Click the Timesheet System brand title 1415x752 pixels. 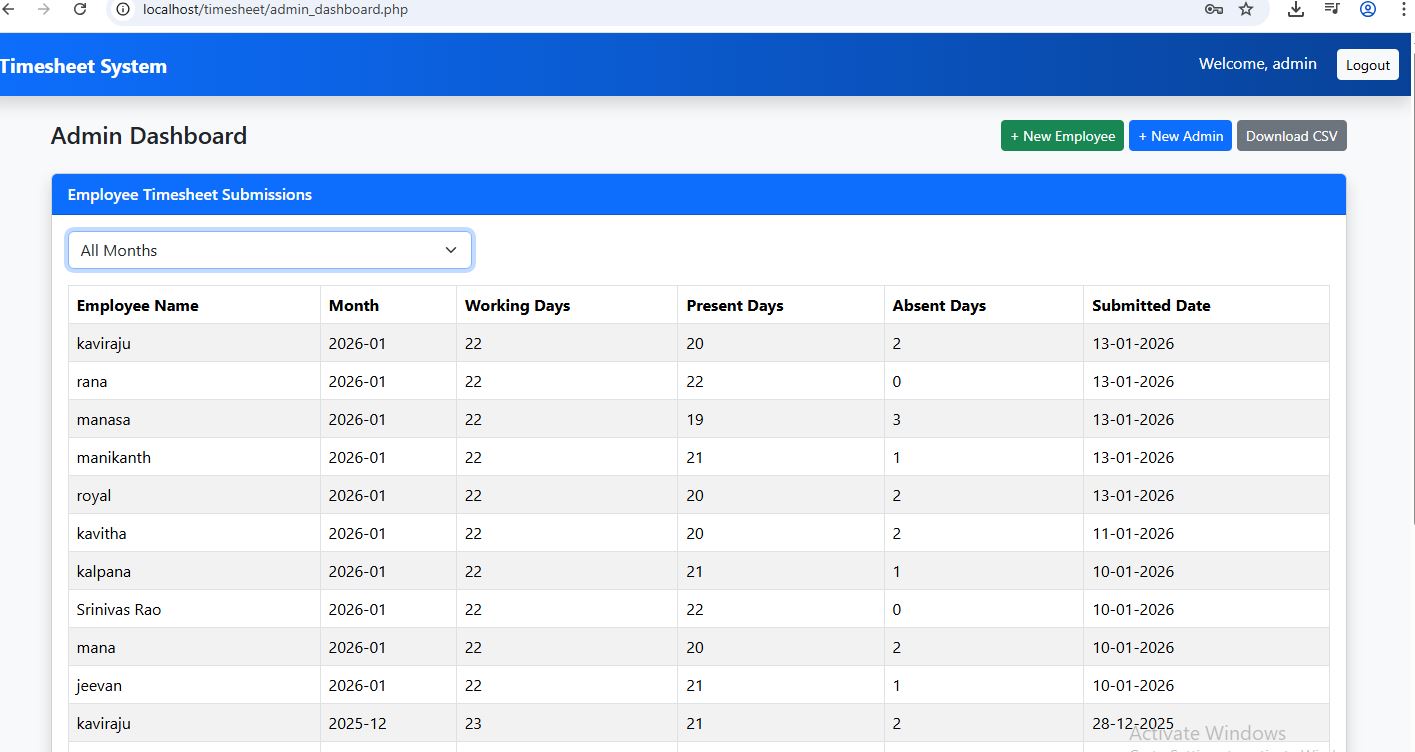(83, 66)
